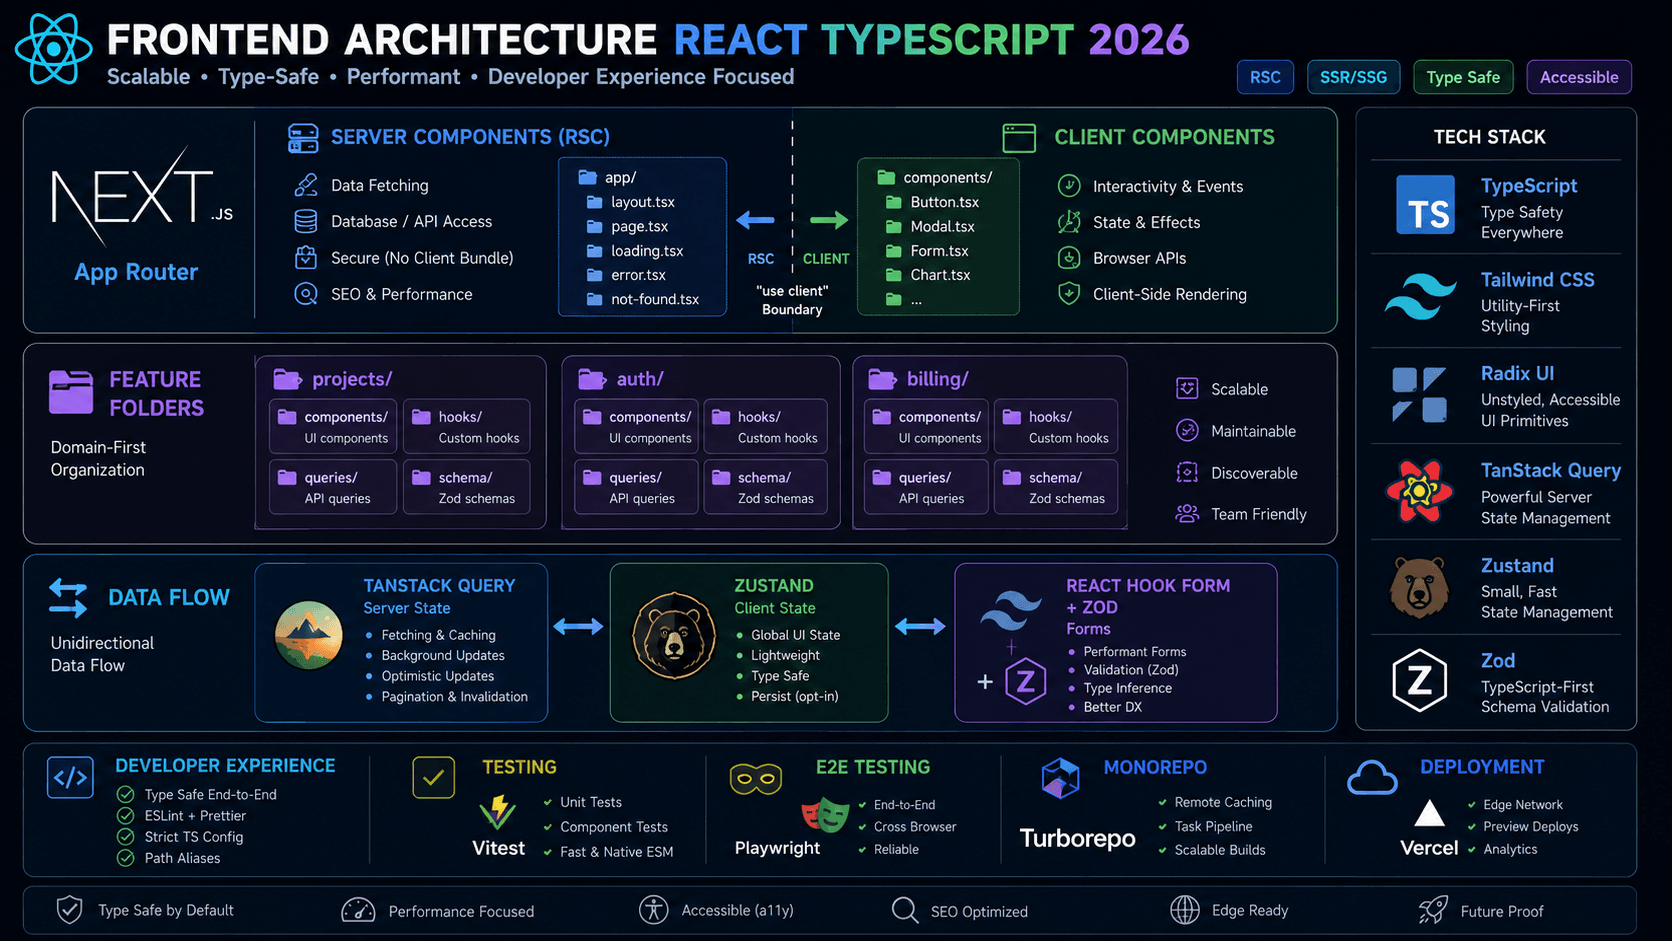The height and width of the screenshot is (941, 1672).
Task: Select Chart.tsx in the components/ folder
Action: 929,275
